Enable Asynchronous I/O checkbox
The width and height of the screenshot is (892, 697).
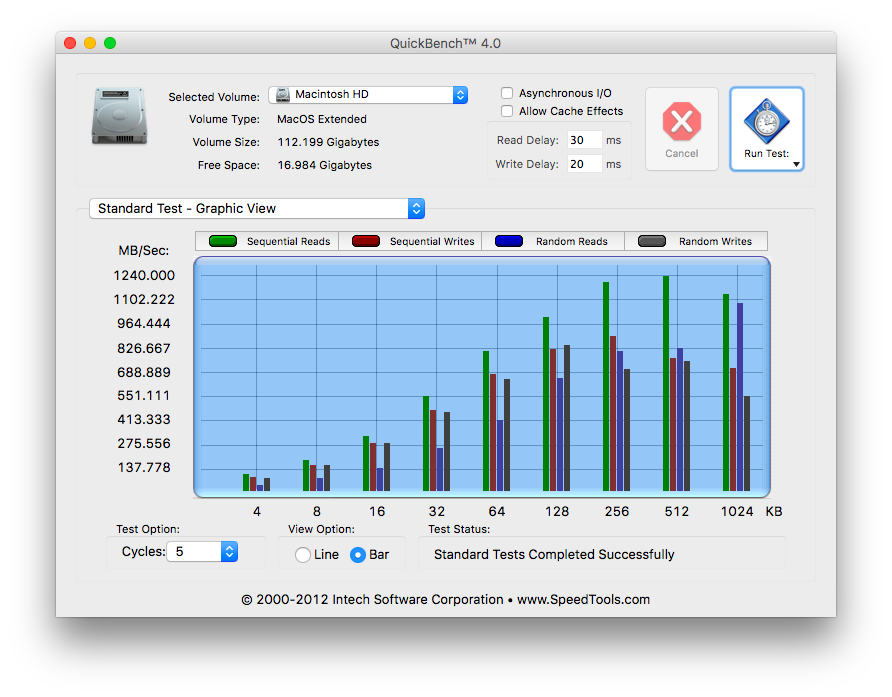tap(507, 93)
